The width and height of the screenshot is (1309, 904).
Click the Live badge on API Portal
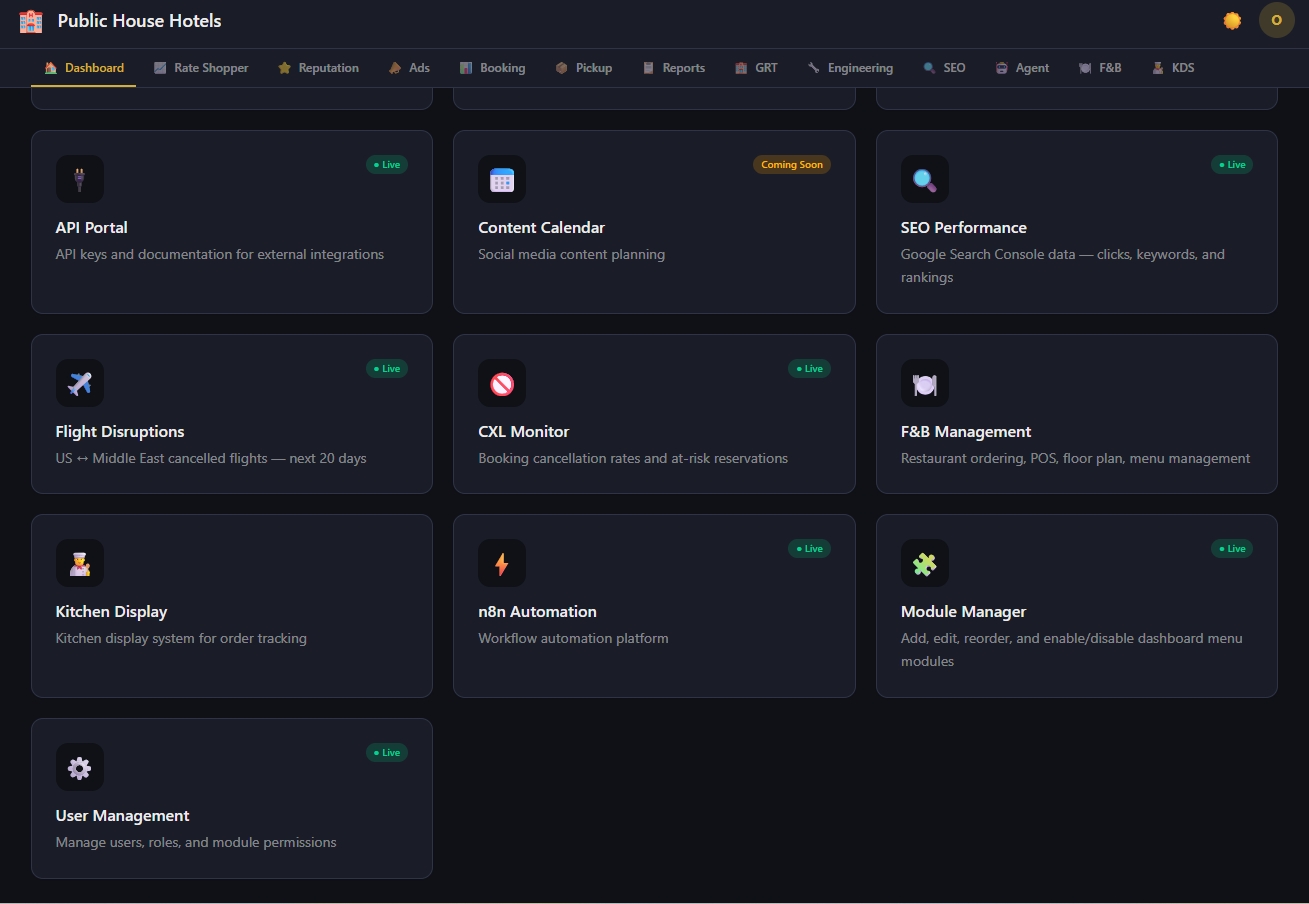(387, 165)
